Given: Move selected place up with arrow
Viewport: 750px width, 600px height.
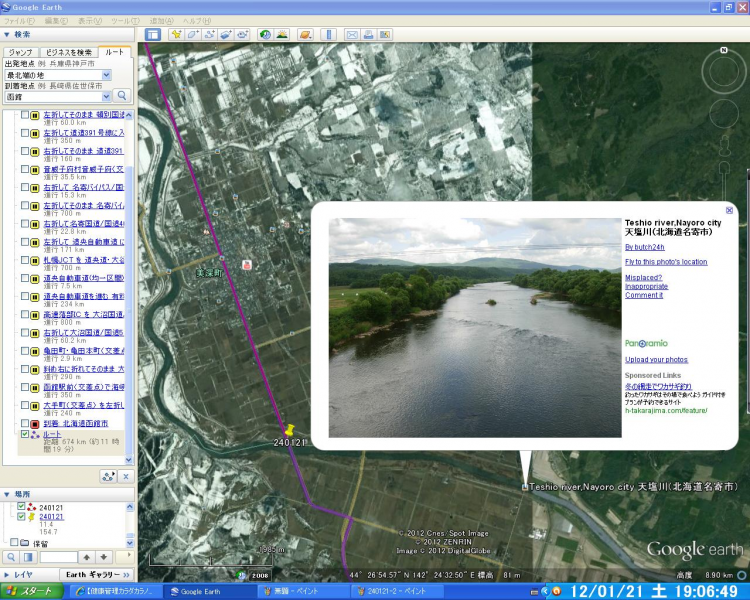Looking at the screenshot, I should click(87, 557).
